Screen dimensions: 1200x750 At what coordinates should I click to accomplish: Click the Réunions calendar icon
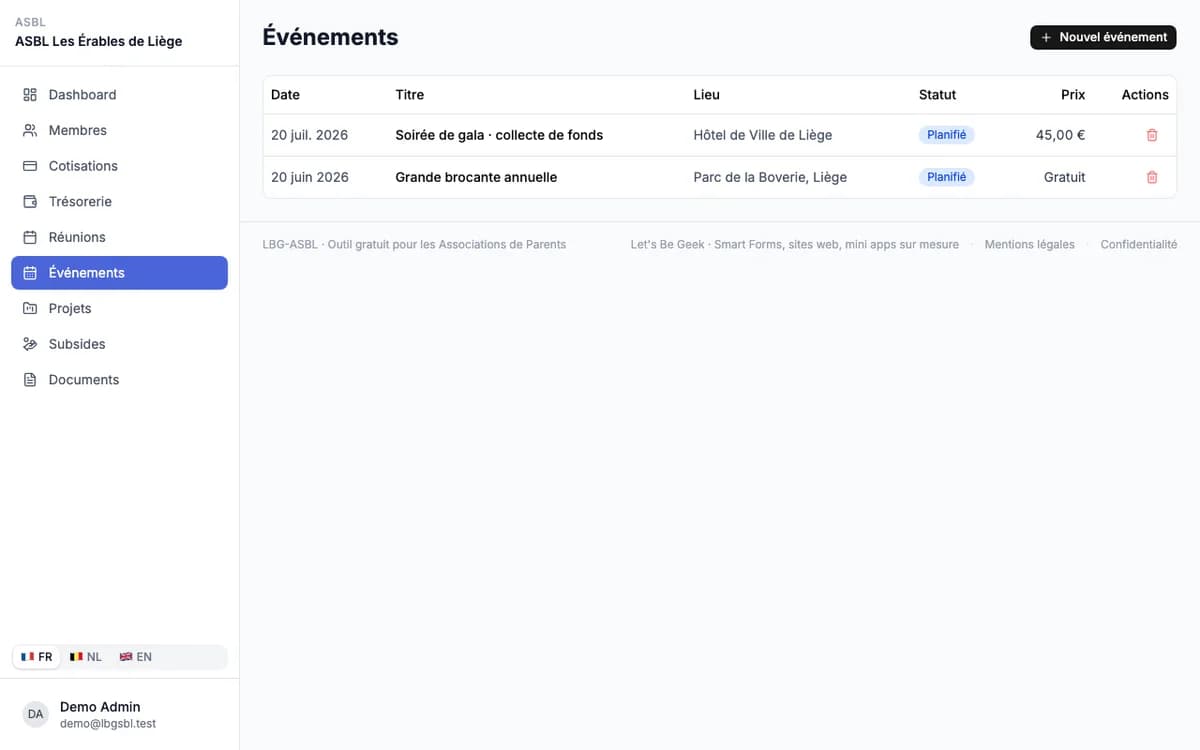coord(30,237)
